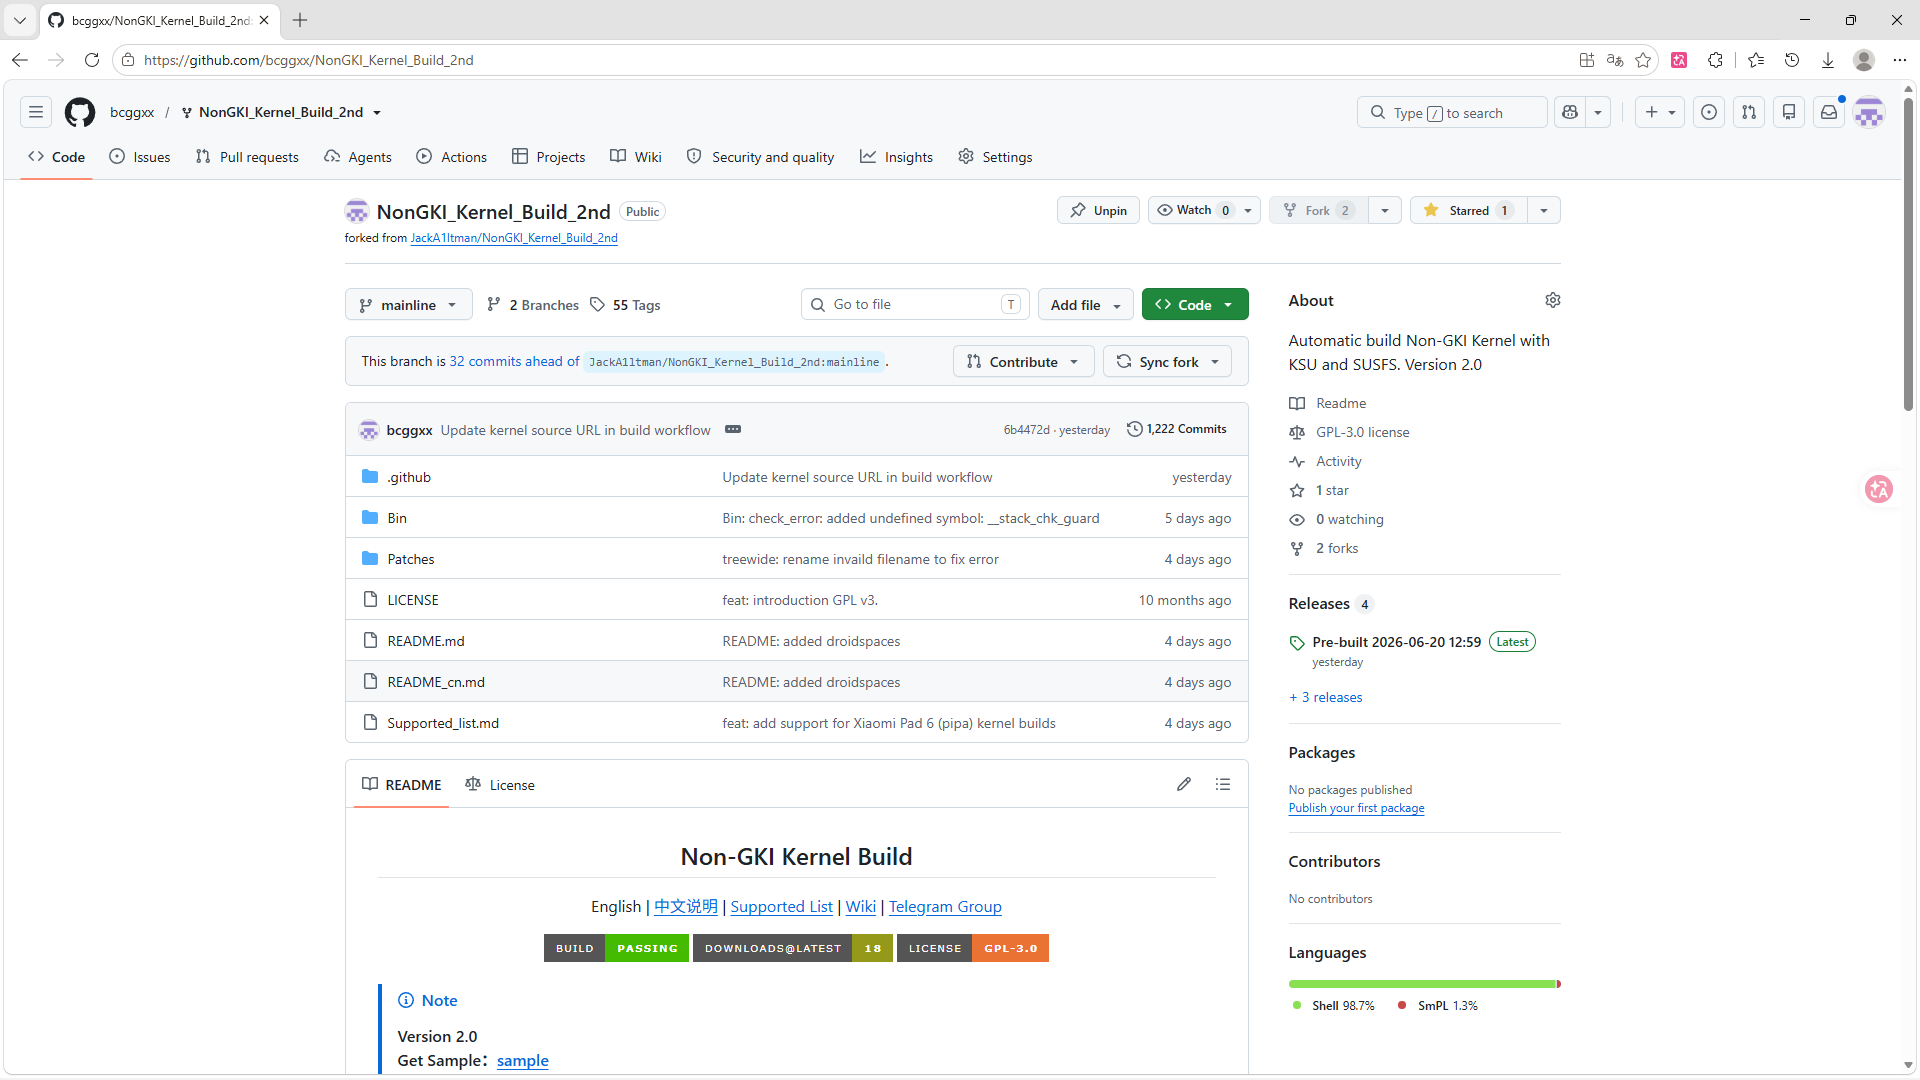
Task: Add page to browser favorites star
Action: pyautogui.click(x=1643, y=60)
